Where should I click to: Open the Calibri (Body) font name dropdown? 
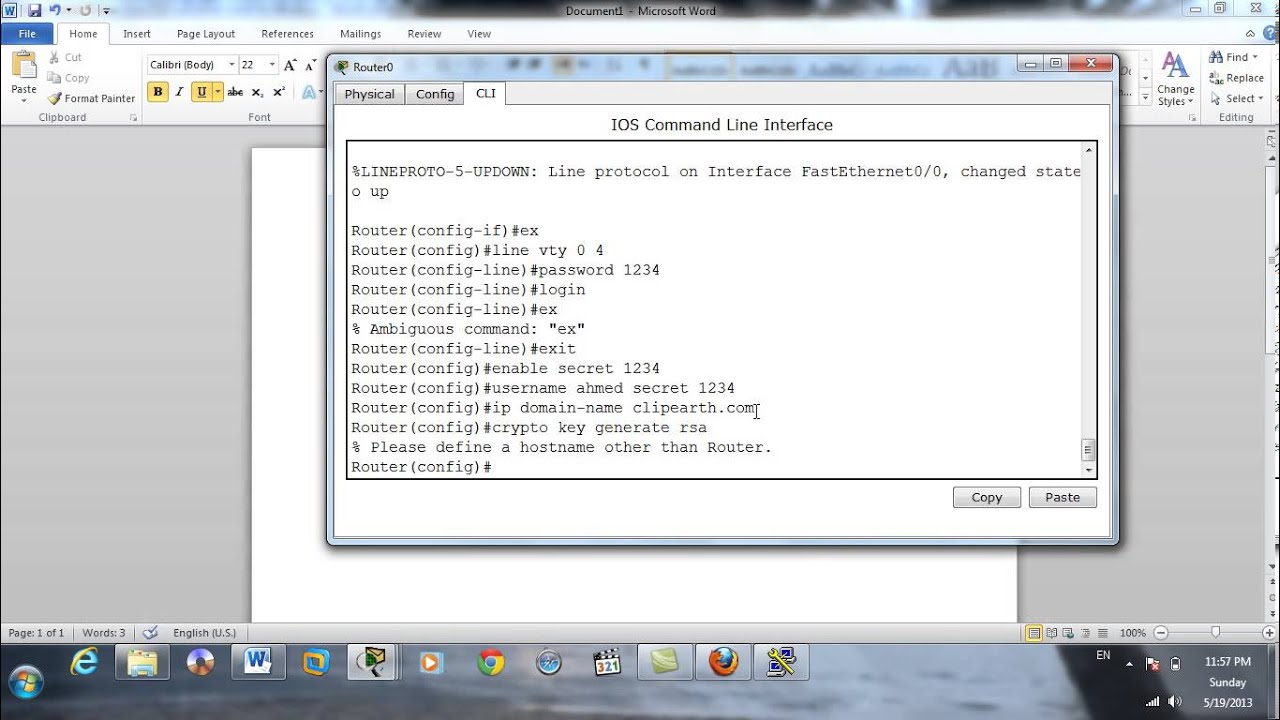click(232, 65)
